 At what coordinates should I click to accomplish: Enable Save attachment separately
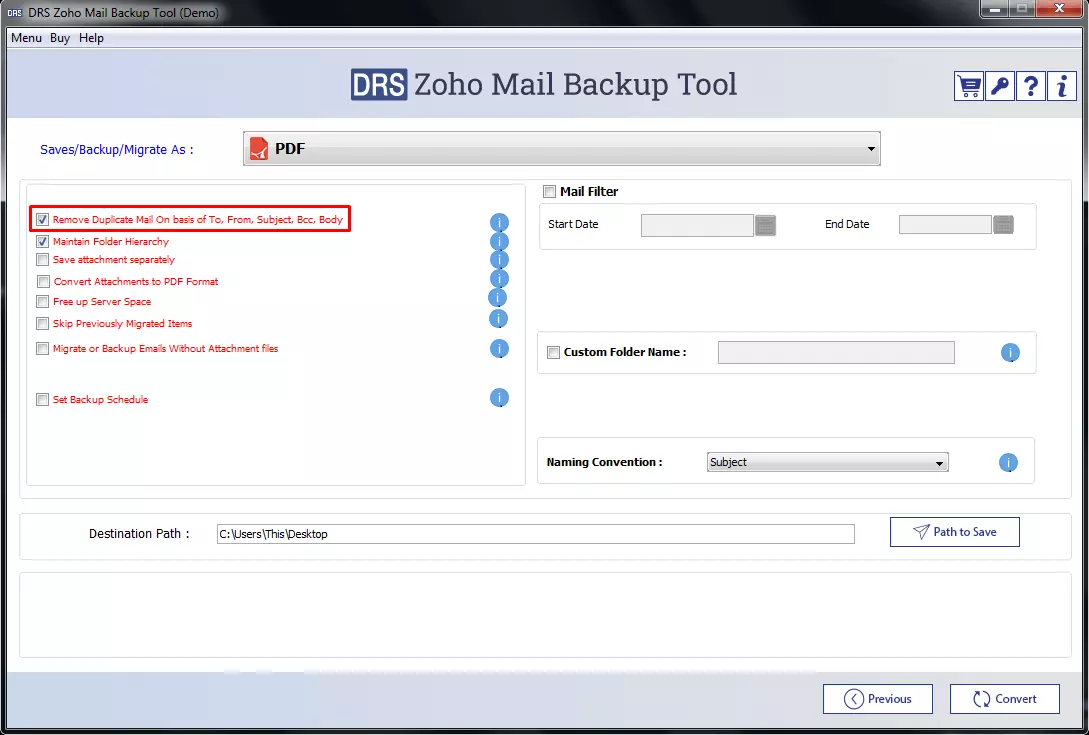point(42,260)
